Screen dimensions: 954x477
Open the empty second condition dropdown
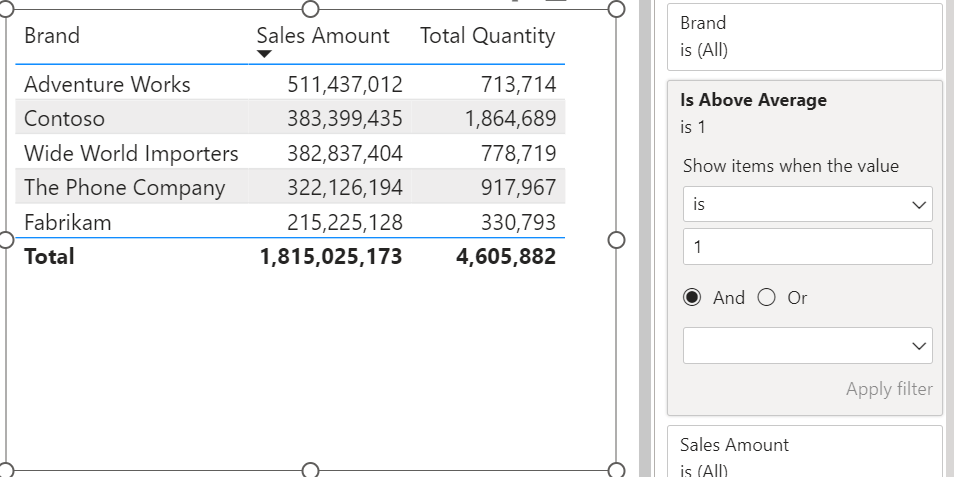(807, 345)
